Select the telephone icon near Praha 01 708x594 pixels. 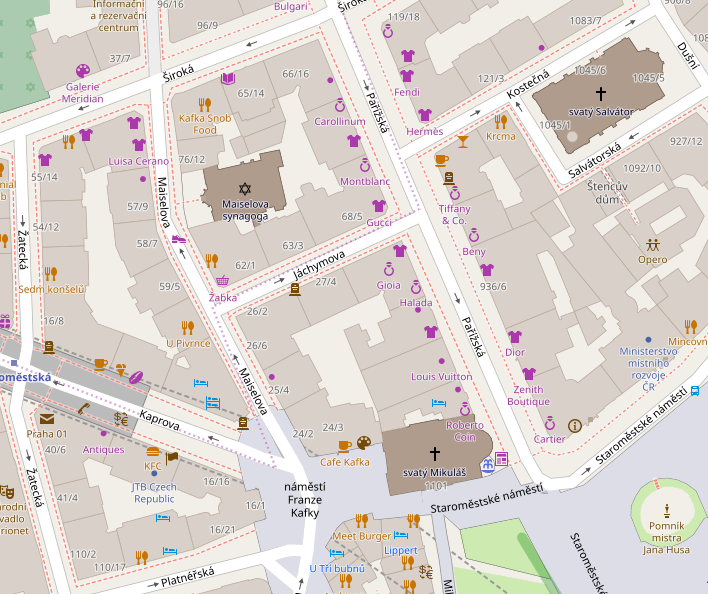(84, 408)
